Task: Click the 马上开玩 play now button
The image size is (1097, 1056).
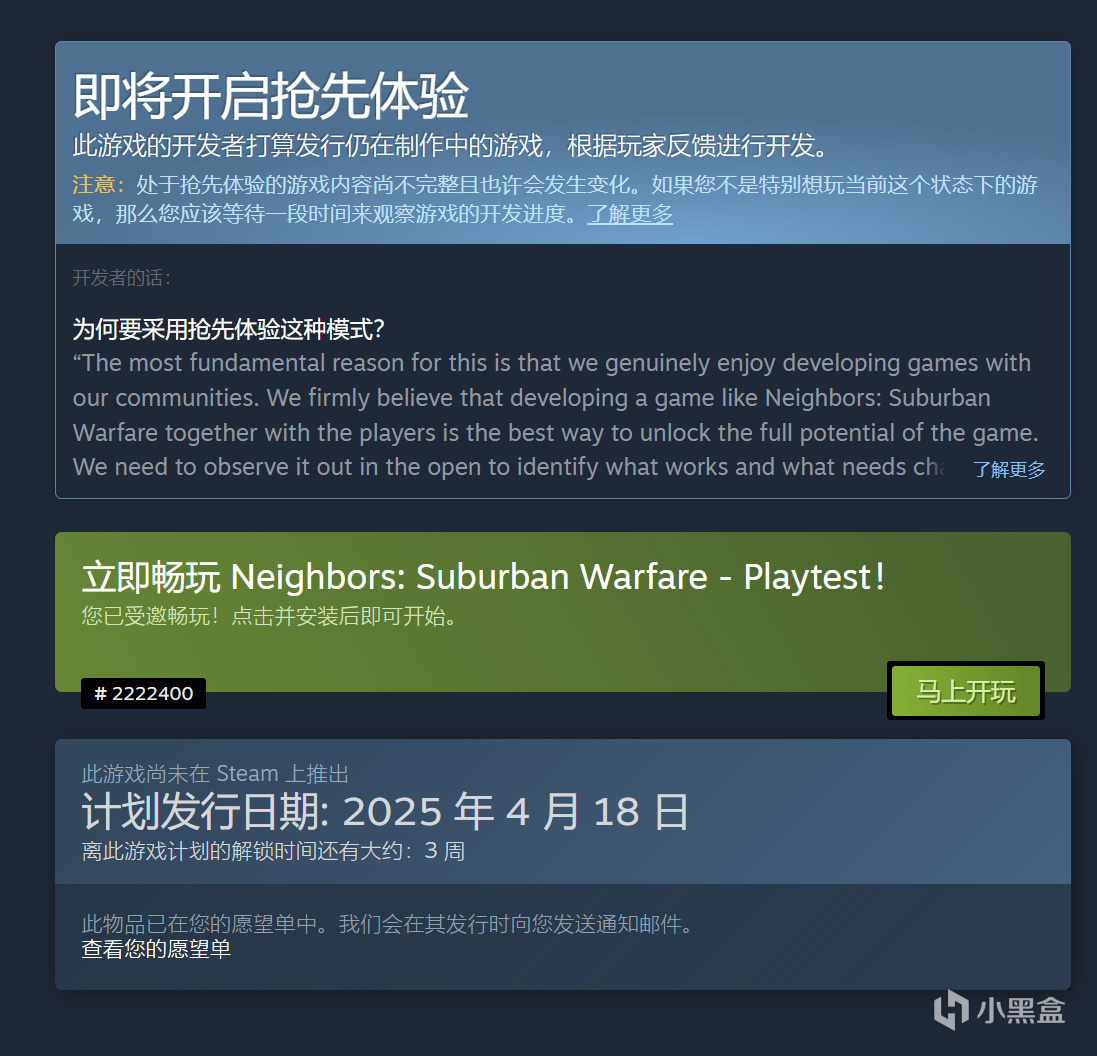Action: tap(965, 691)
